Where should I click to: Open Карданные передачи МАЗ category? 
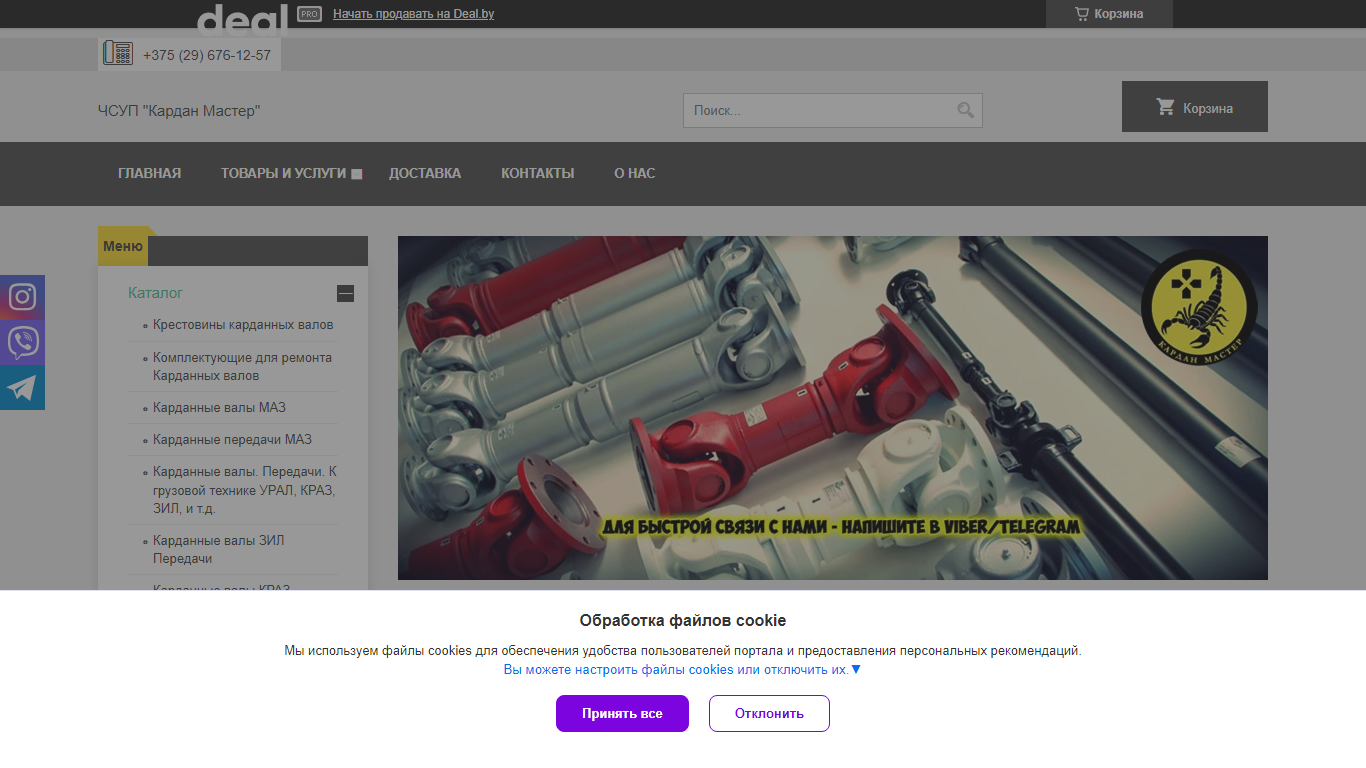tap(232, 439)
